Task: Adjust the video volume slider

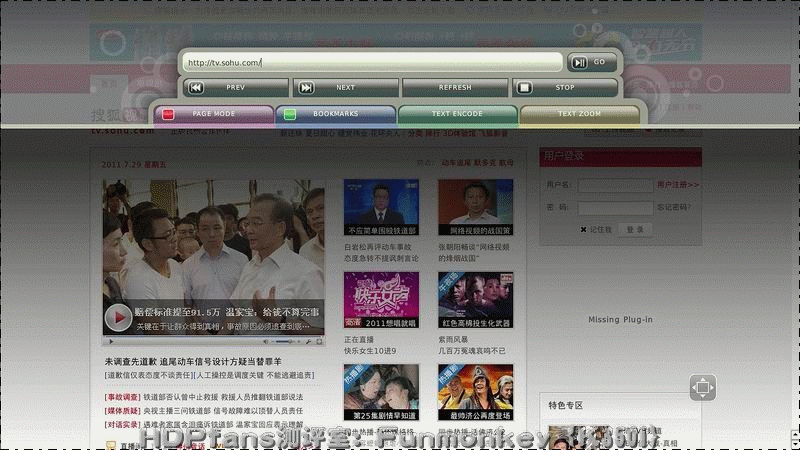Action: 285,341
